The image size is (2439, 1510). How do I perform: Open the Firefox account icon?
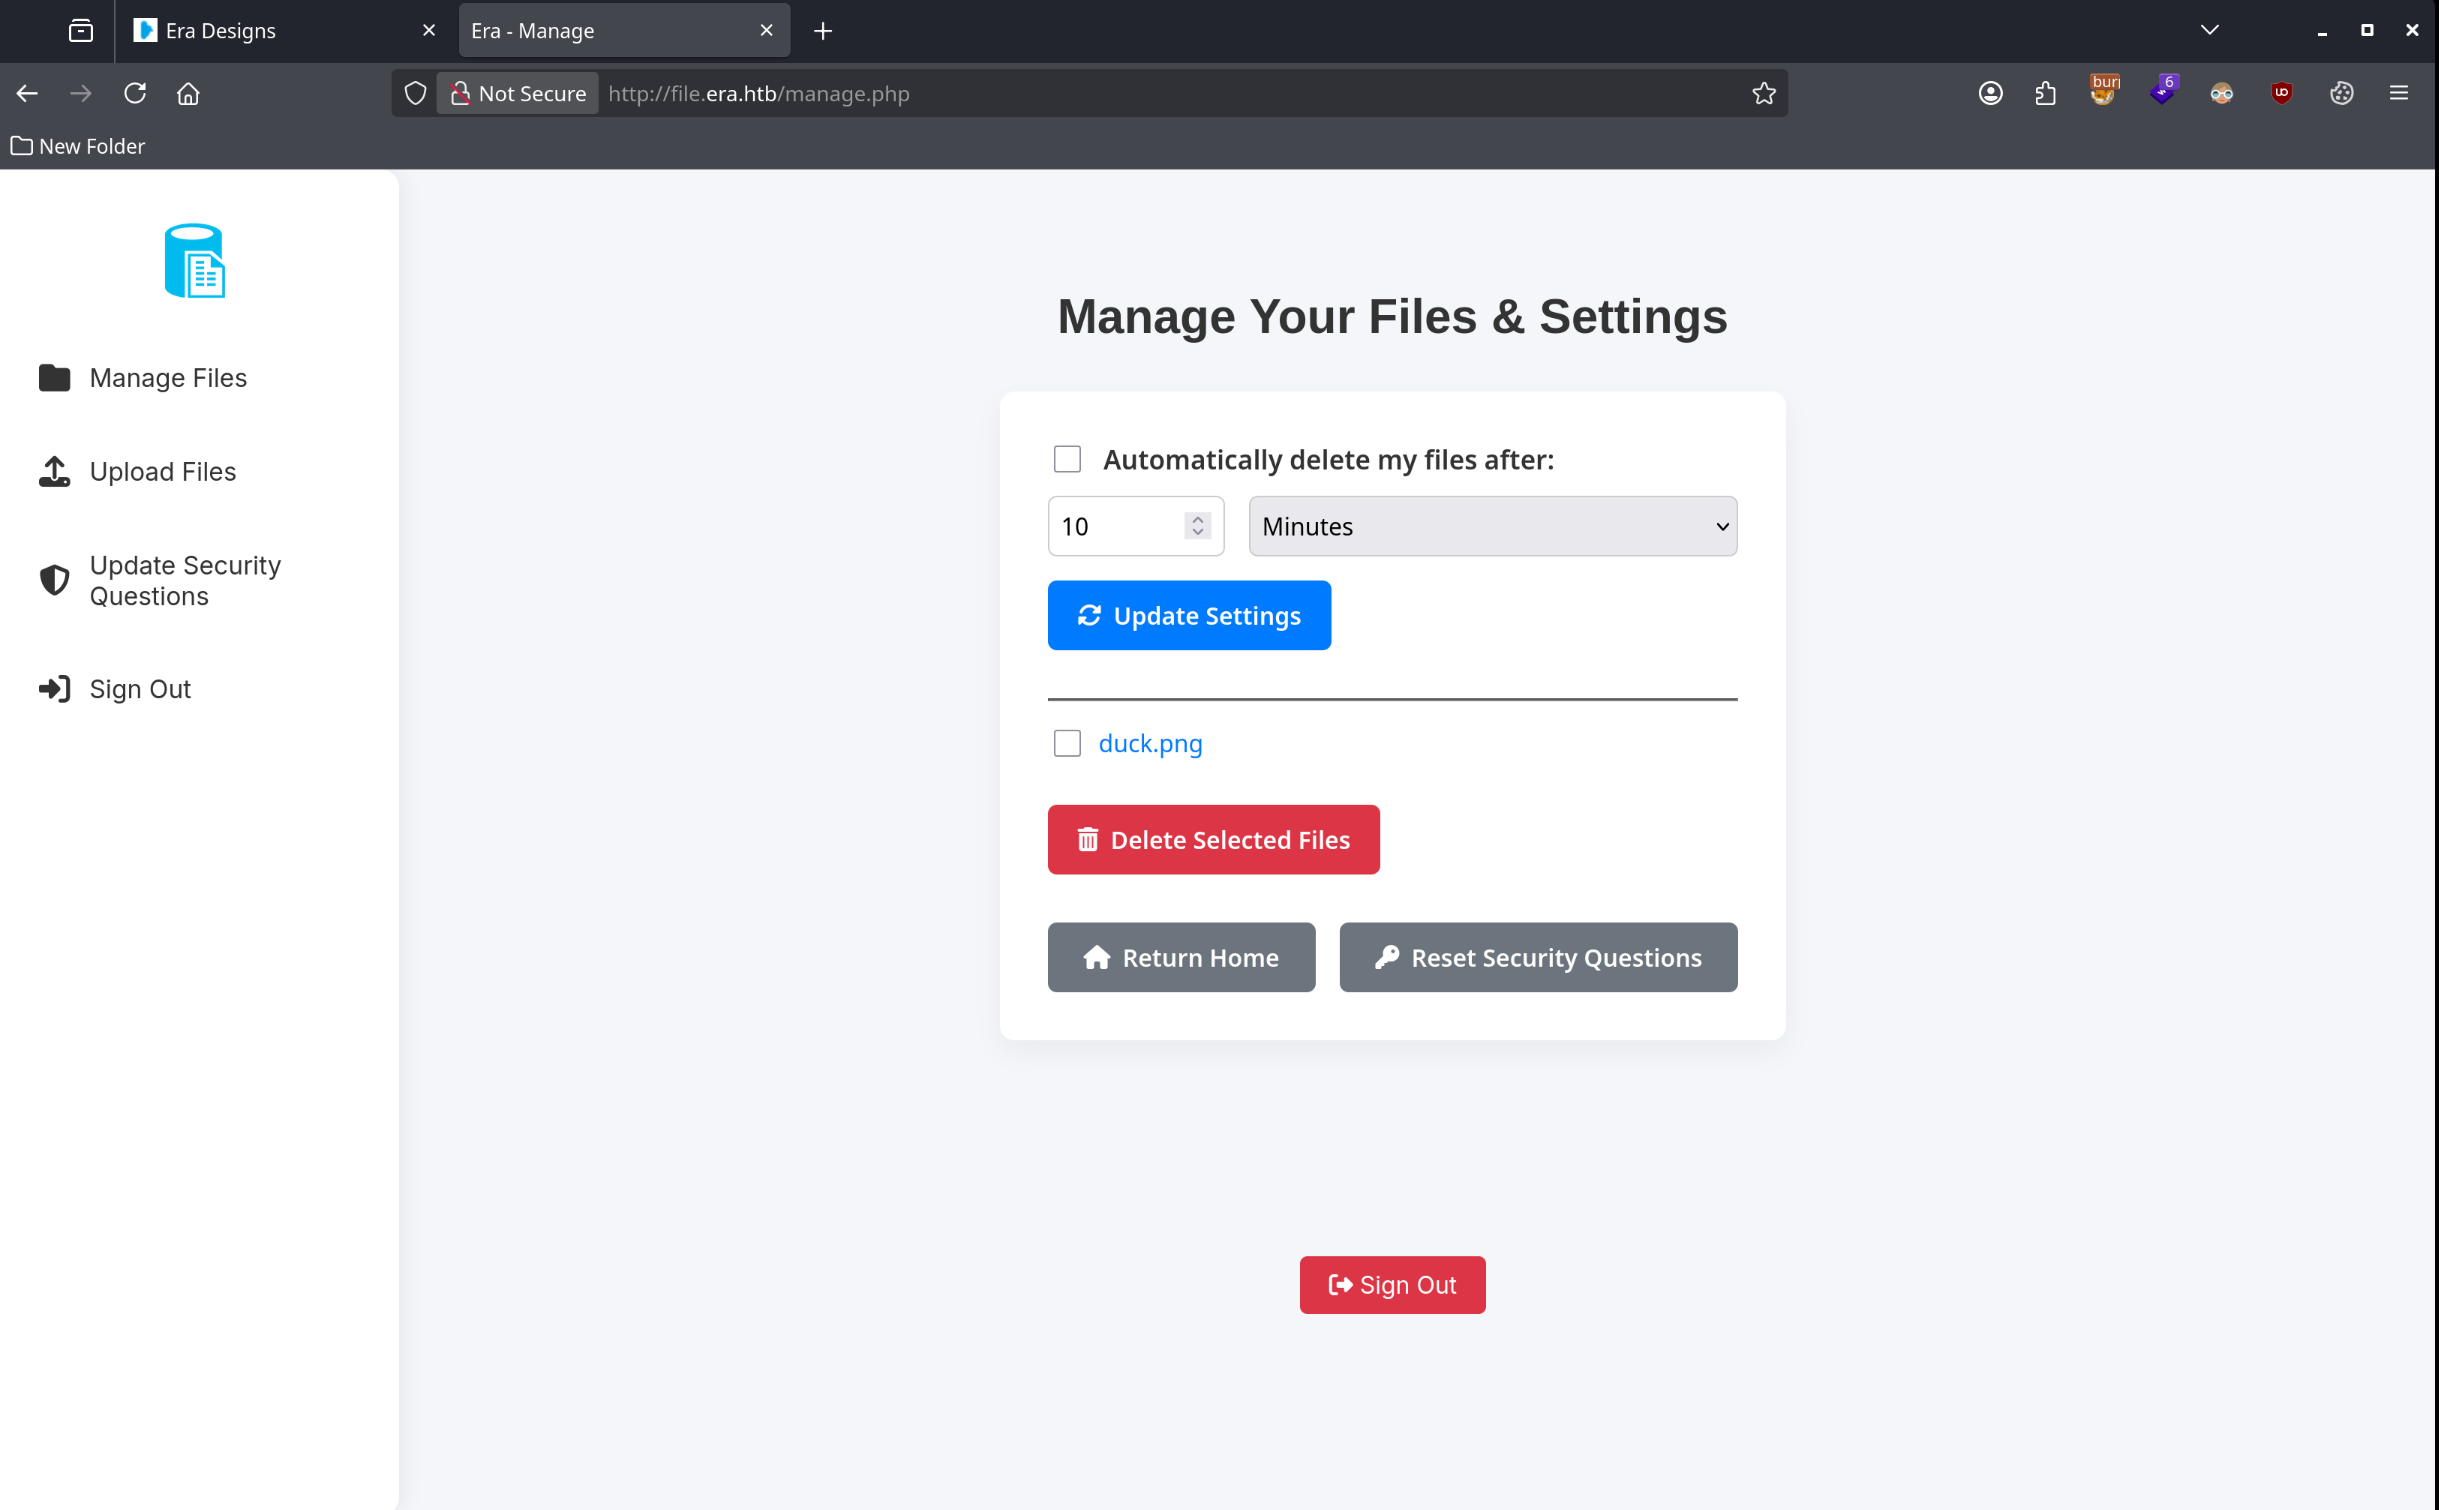tap(1990, 93)
